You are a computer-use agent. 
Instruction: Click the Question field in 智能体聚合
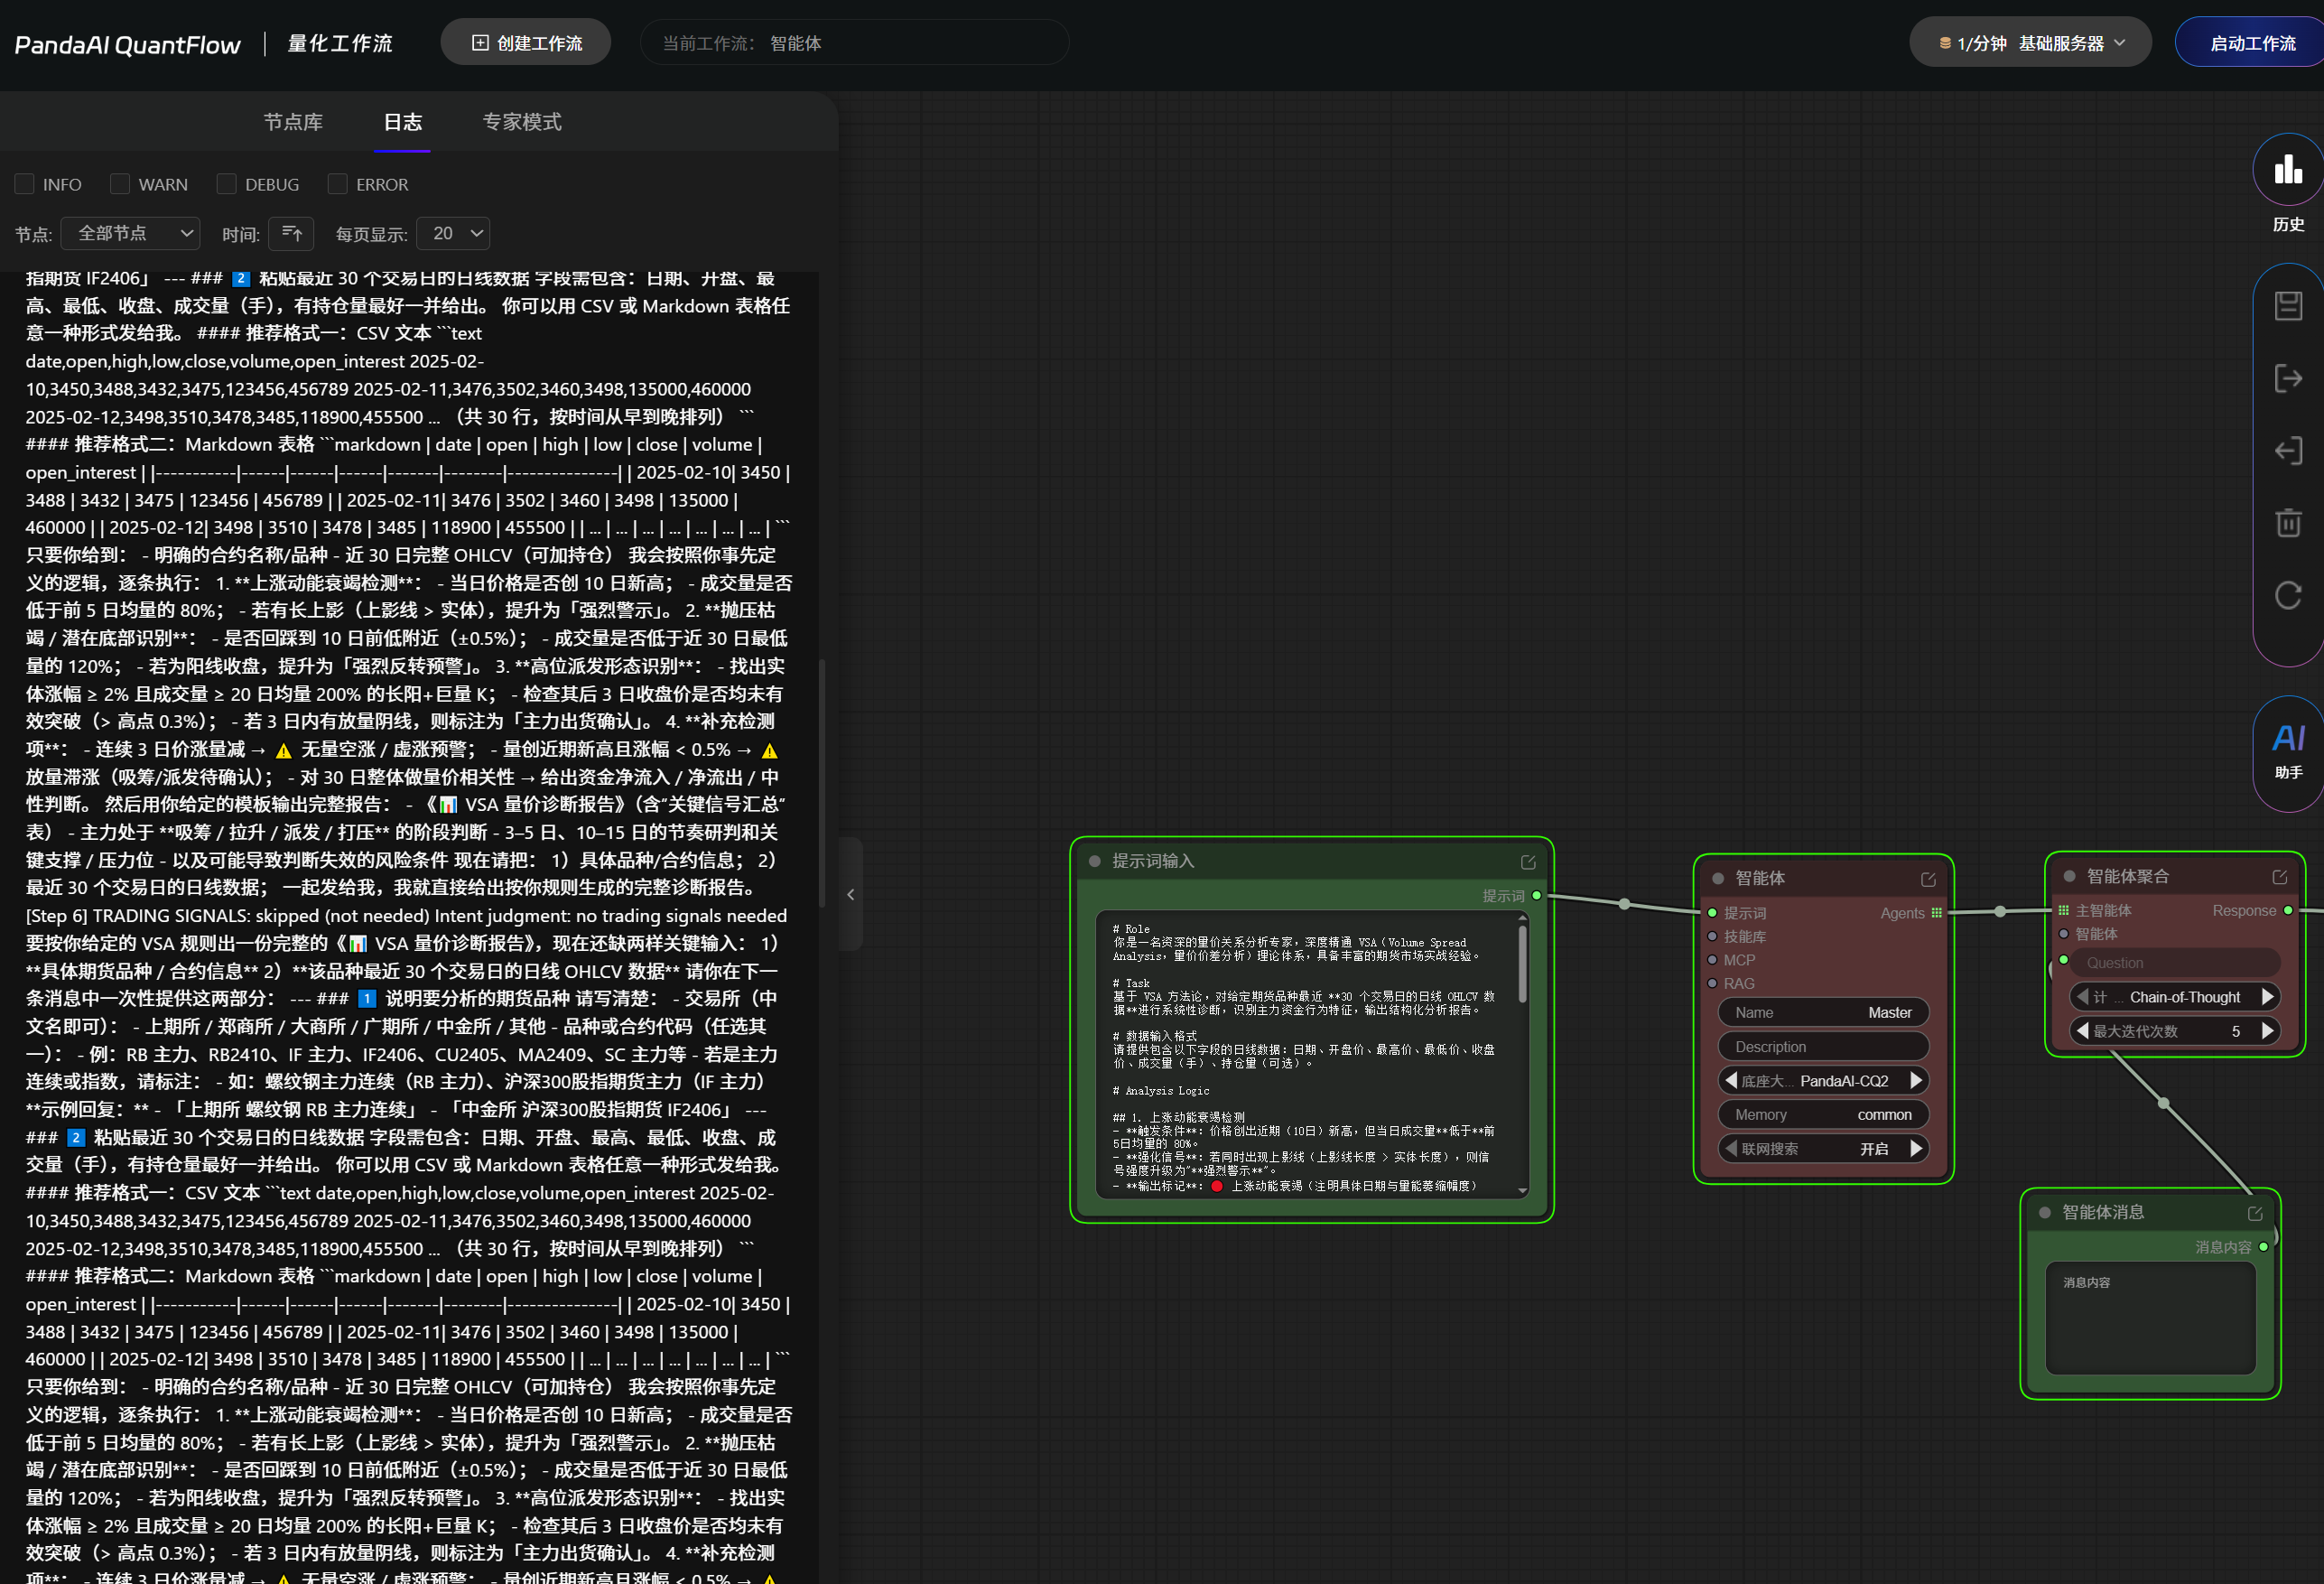pyautogui.click(x=2174, y=962)
